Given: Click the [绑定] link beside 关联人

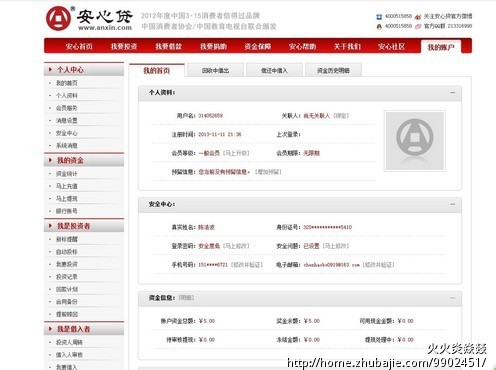Looking at the screenshot, I should (x=341, y=116).
